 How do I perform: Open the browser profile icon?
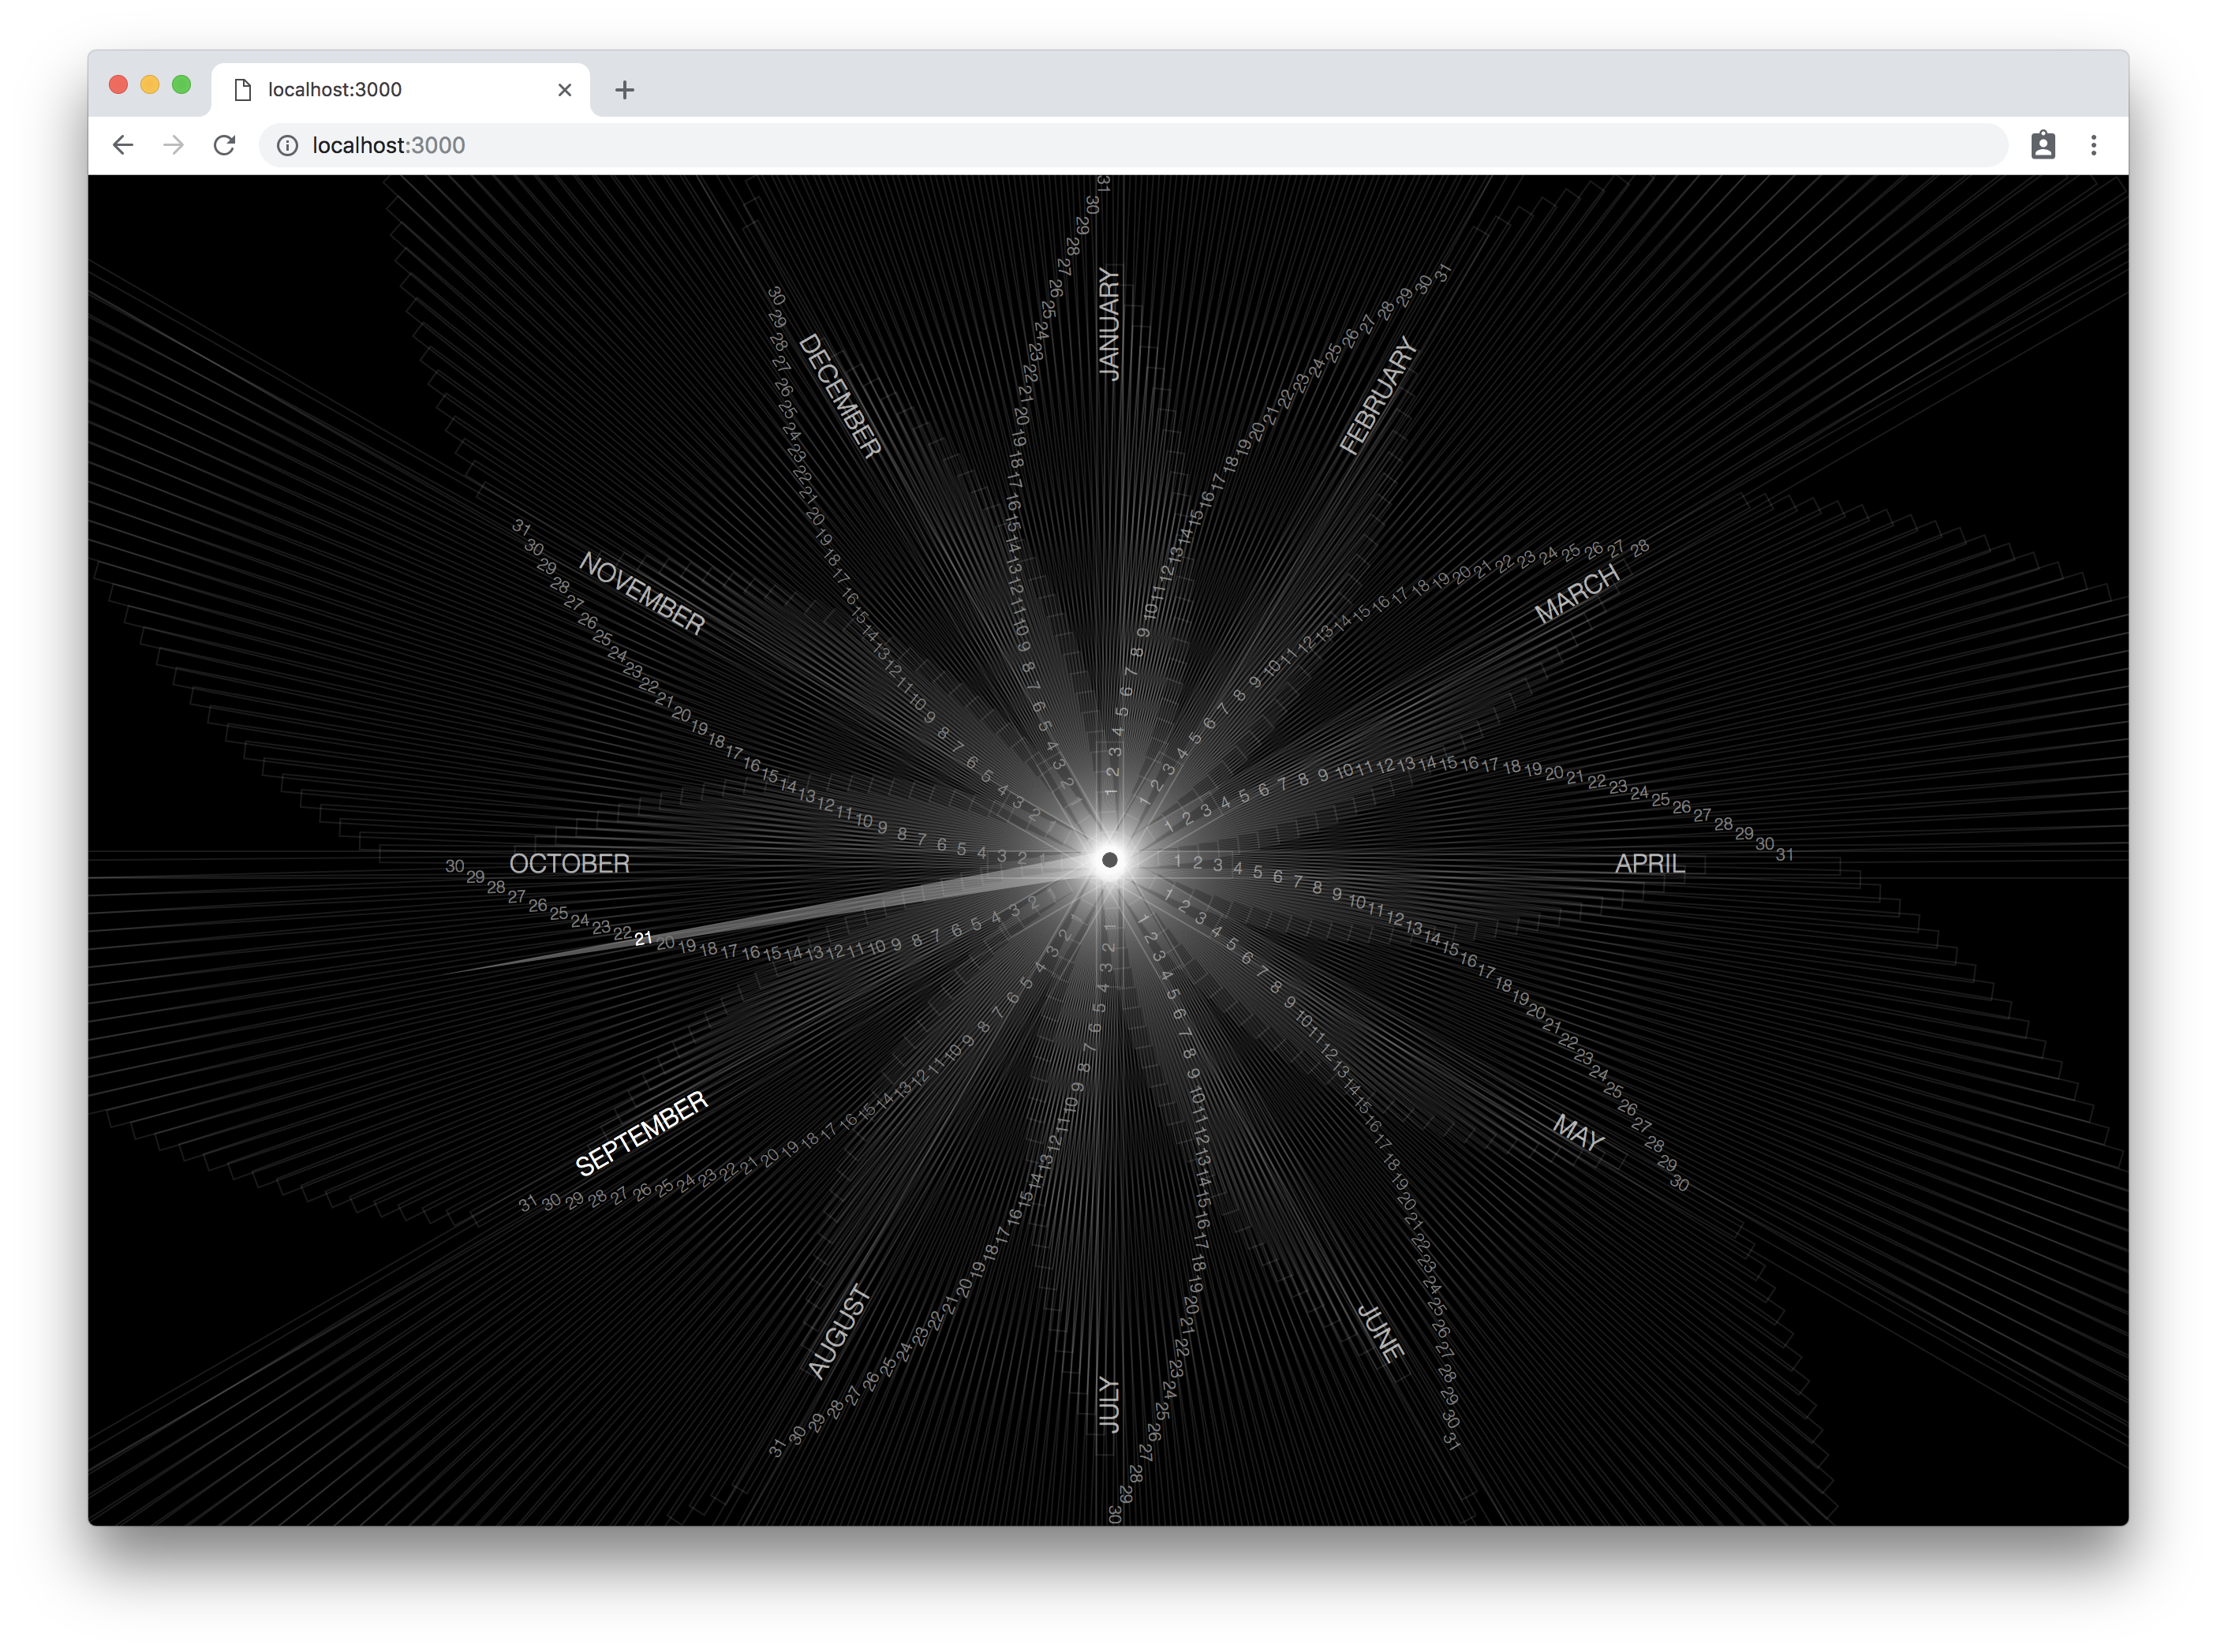(x=2043, y=145)
